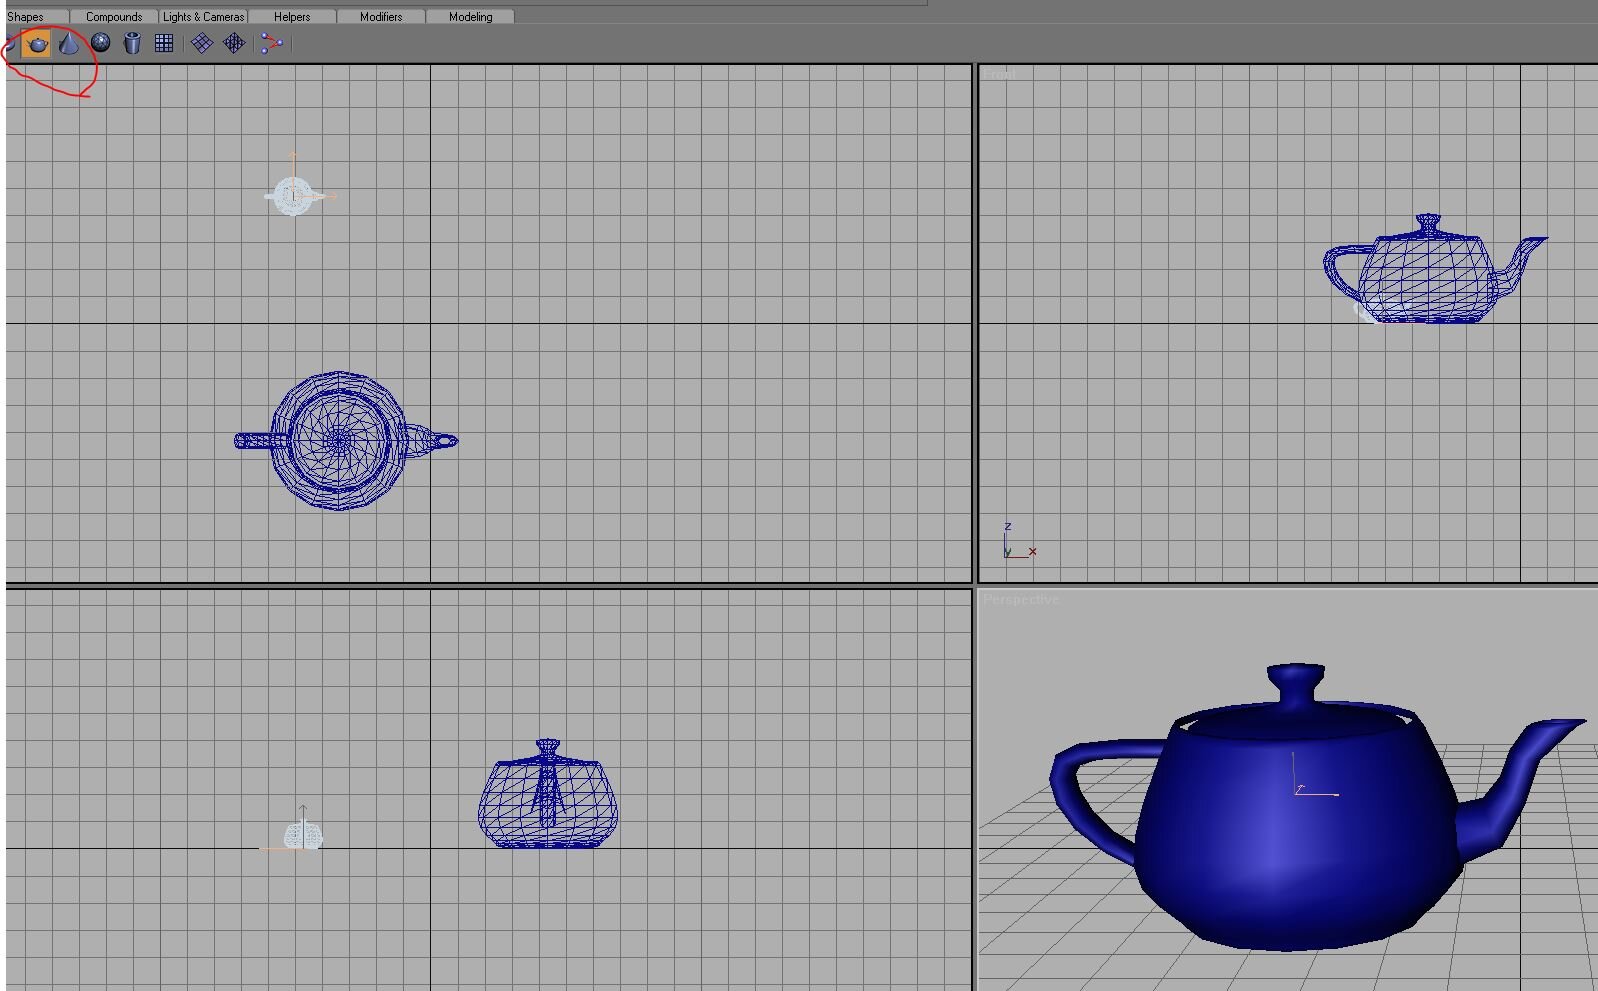
Task: Select the highlighted Teapot primitive tool
Action: [37, 43]
